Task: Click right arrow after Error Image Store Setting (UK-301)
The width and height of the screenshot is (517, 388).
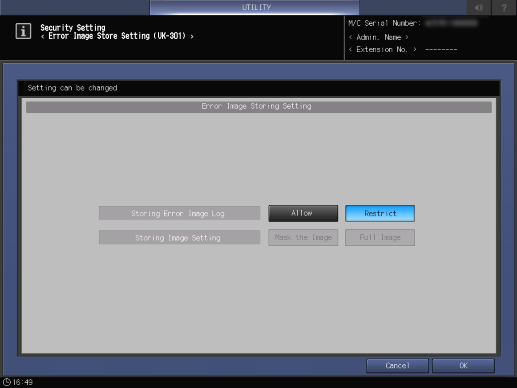Action: [x=192, y=36]
